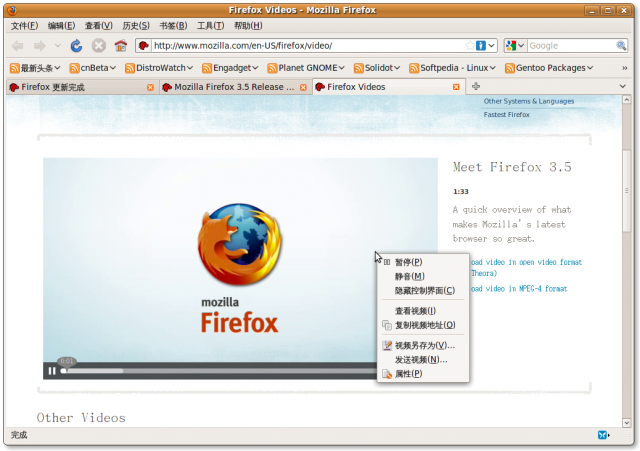Click the Fastest Firefox link
640x451 pixels.
pos(507,115)
